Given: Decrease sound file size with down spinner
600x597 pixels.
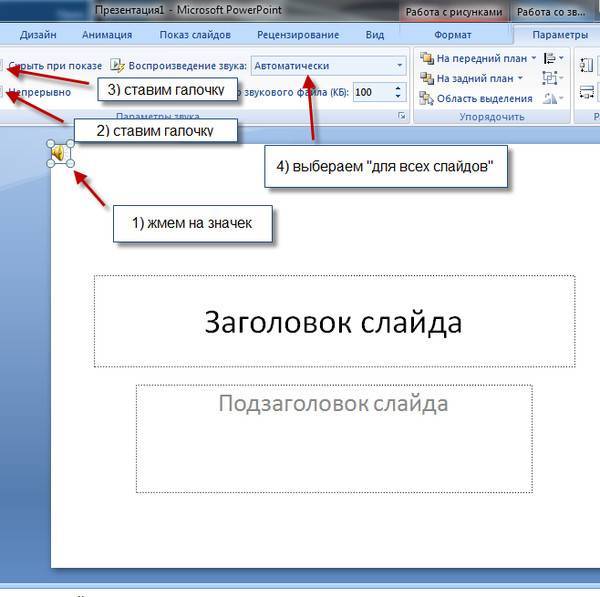Looking at the screenshot, I should coord(398,96).
